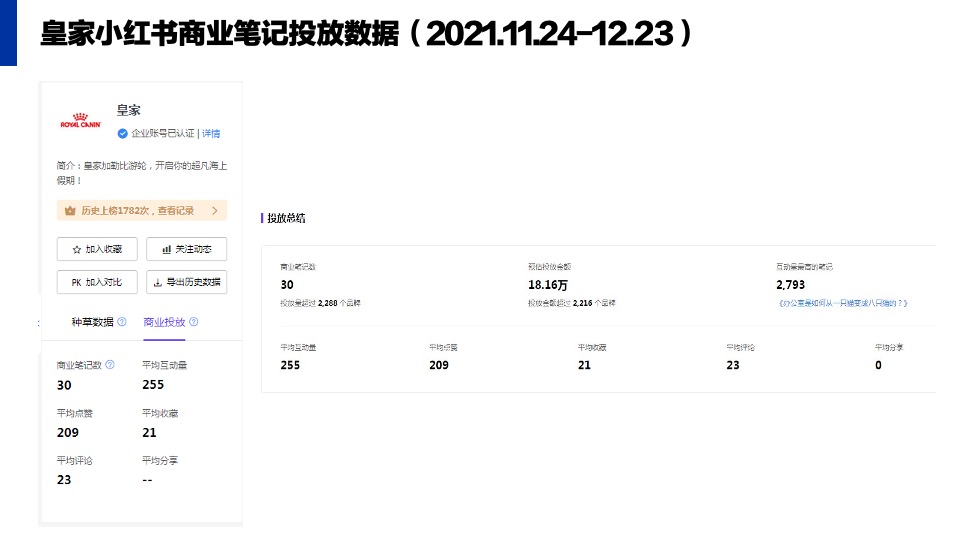Click the bar chart icon in 关注动态
The width and height of the screenshot is (960, 540).
[166, 250]
